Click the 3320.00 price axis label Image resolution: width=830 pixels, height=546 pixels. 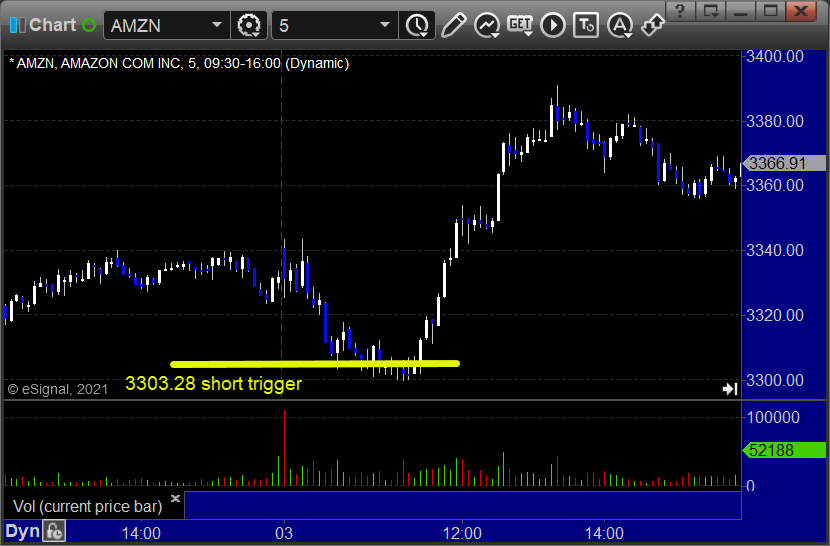pos(774,315)
